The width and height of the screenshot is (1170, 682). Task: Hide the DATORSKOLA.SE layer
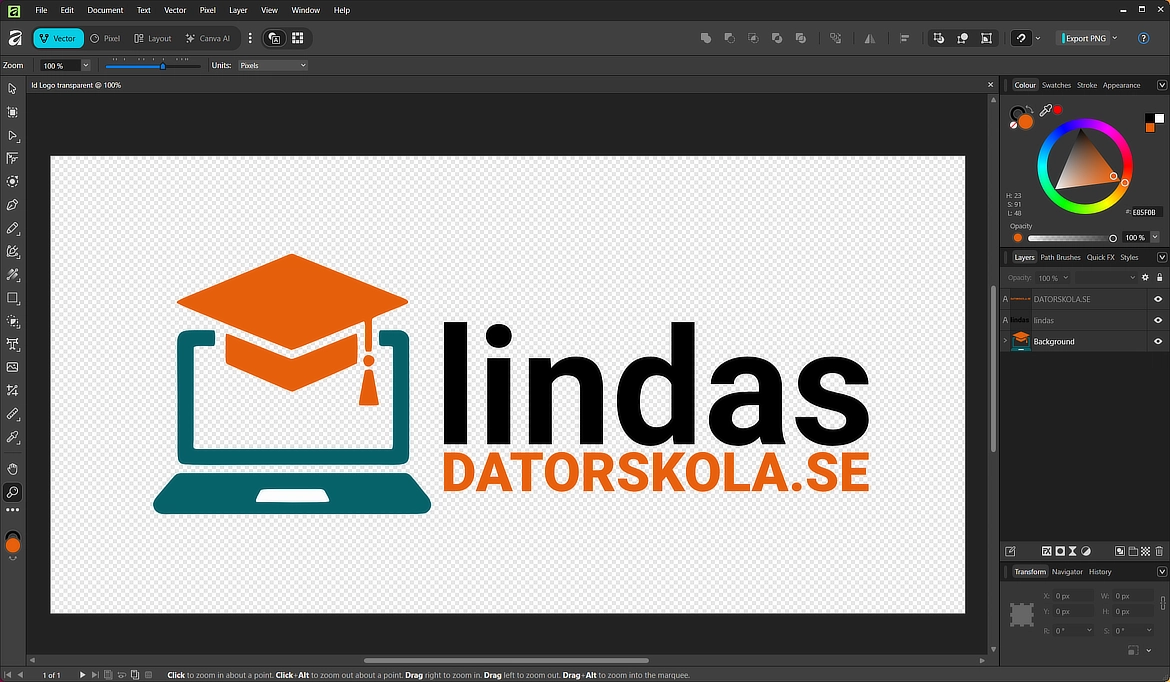click(x=1158, y=299)
